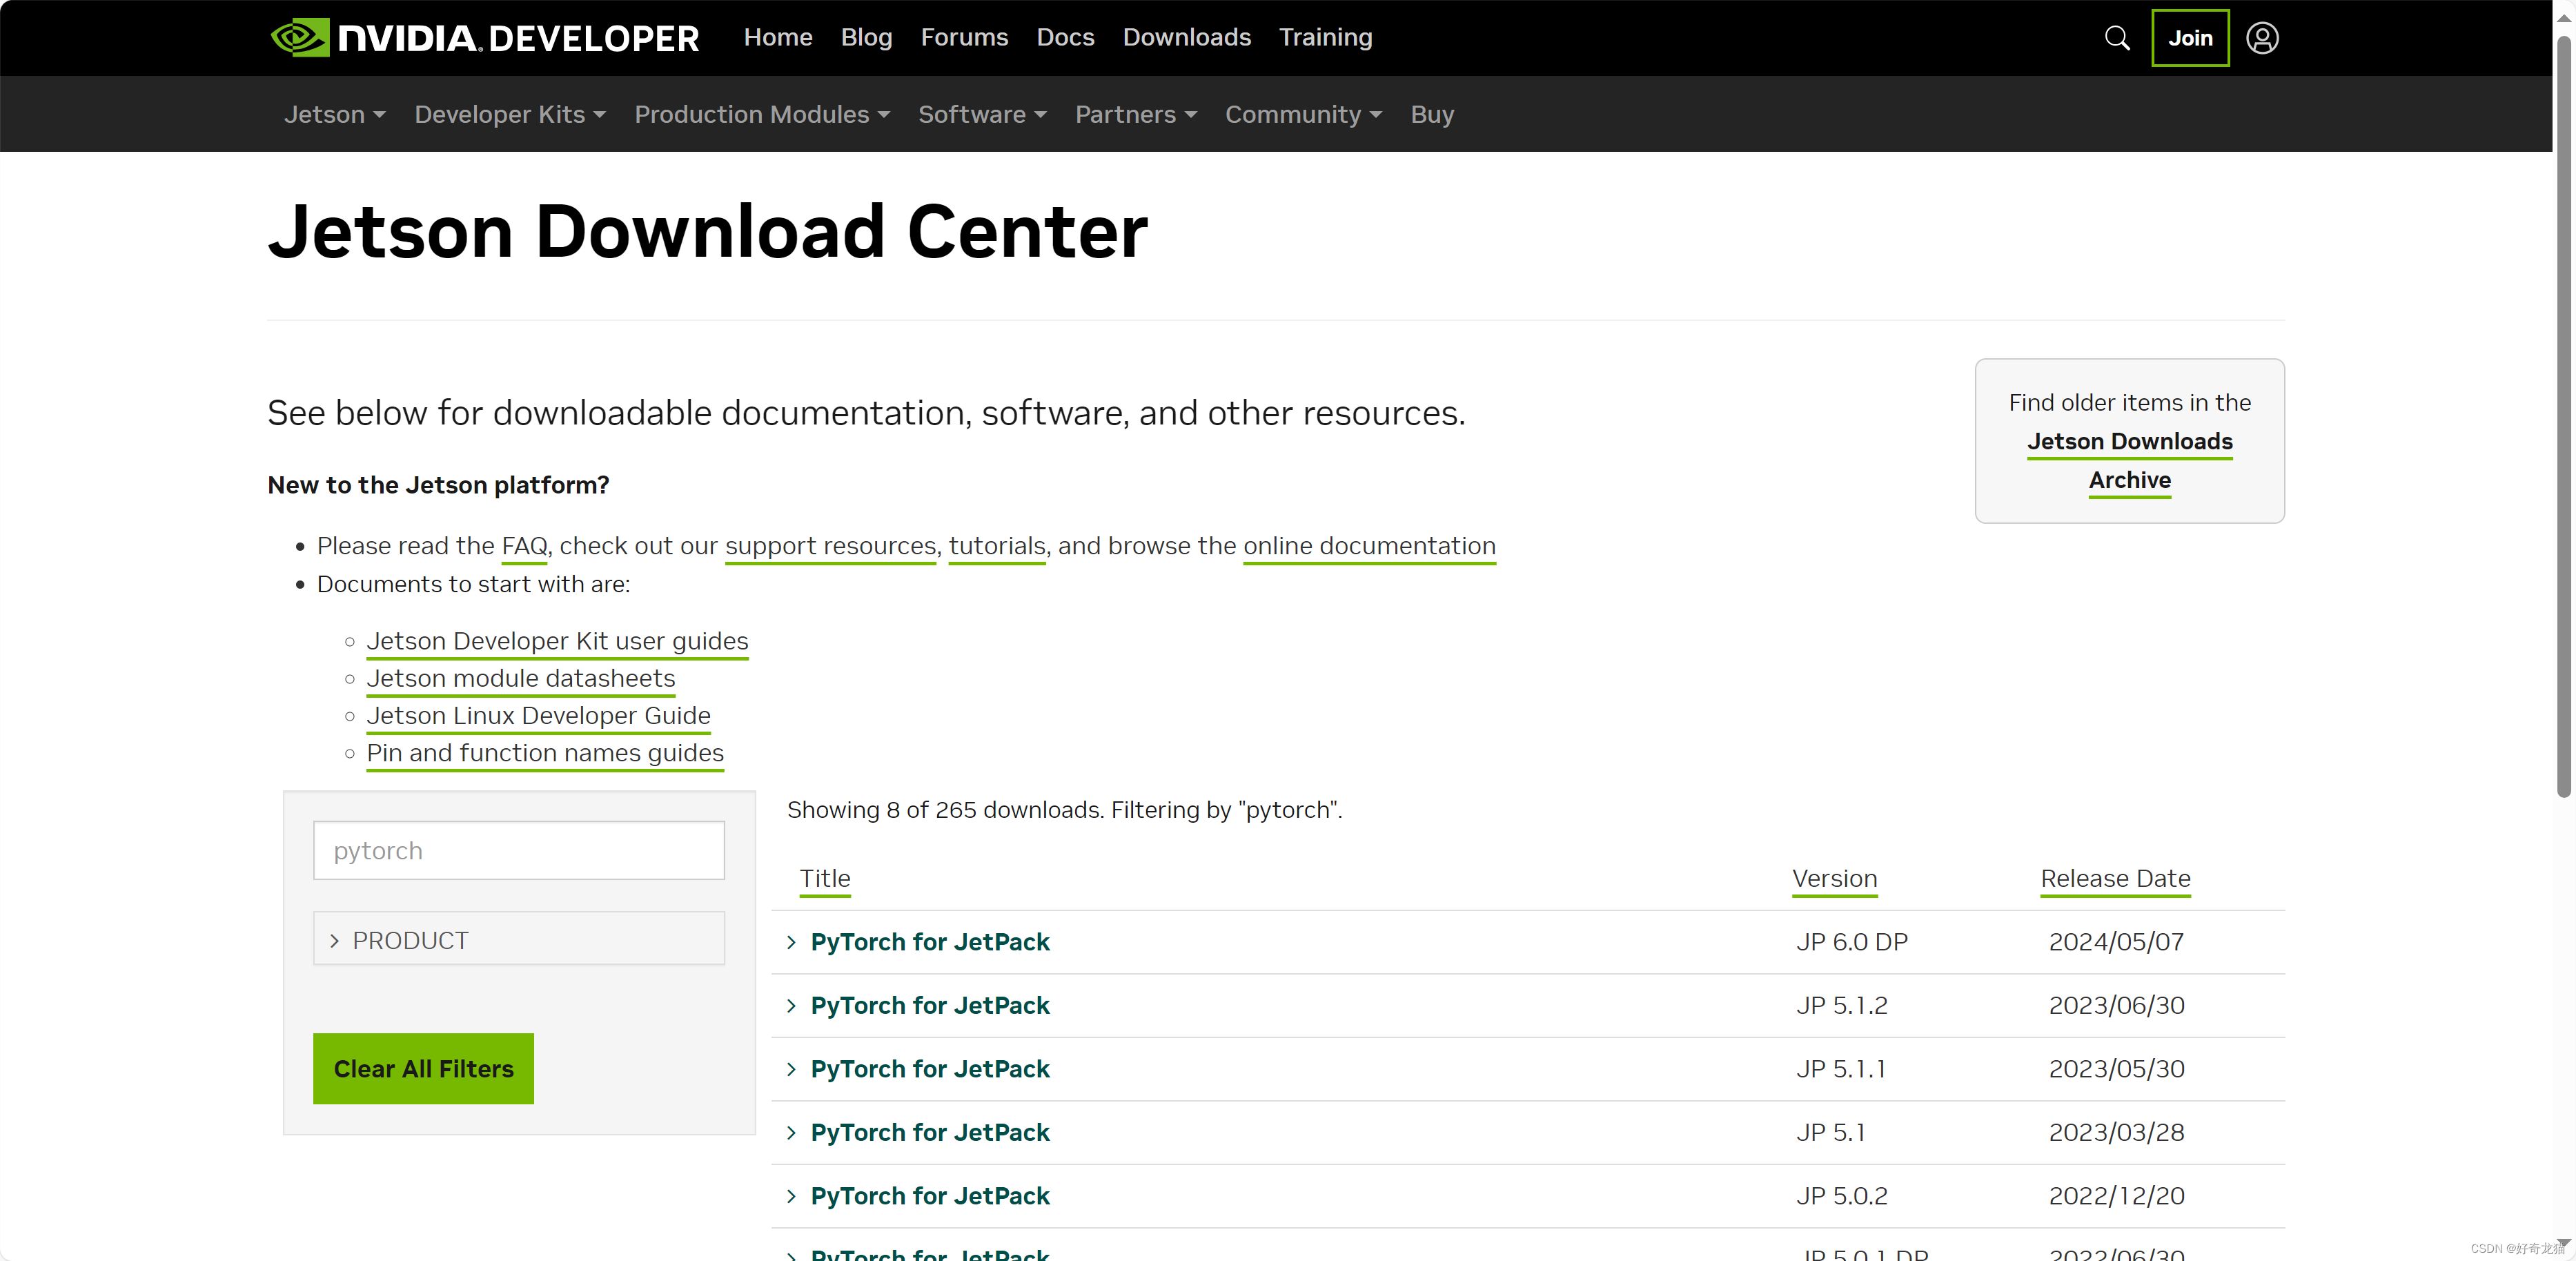Expand the Partners dropdown menu
This screenshot has height=1261, width=2576.
[1136, 114]
